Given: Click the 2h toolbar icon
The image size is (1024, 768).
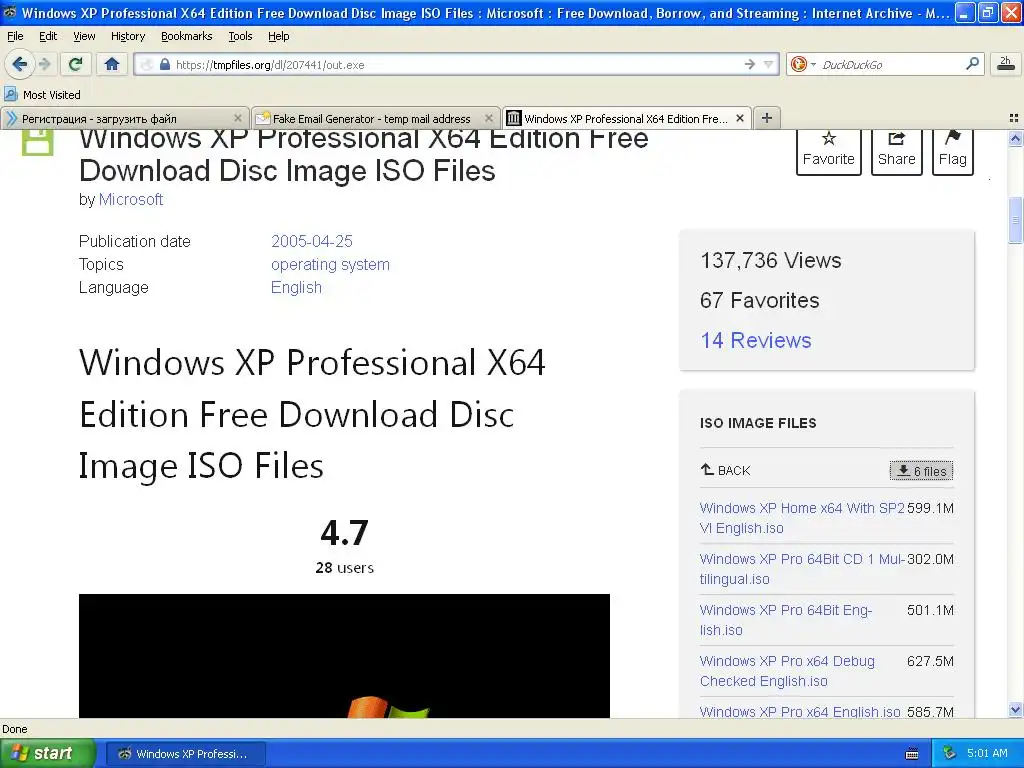Looking at the screenshot, I should click(x=1005, y=64).
